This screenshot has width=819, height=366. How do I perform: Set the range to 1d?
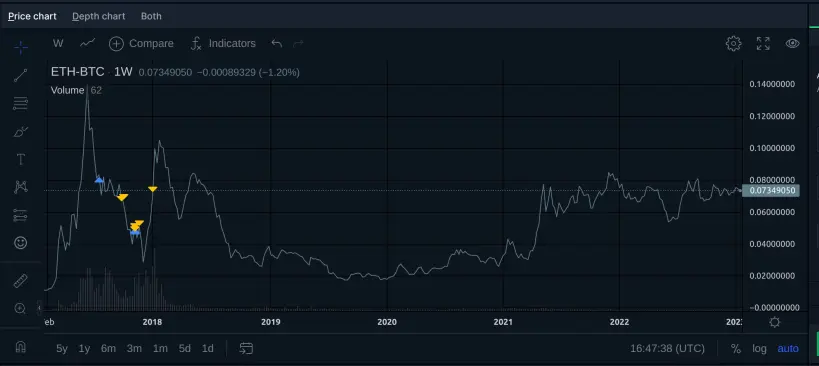207,349
